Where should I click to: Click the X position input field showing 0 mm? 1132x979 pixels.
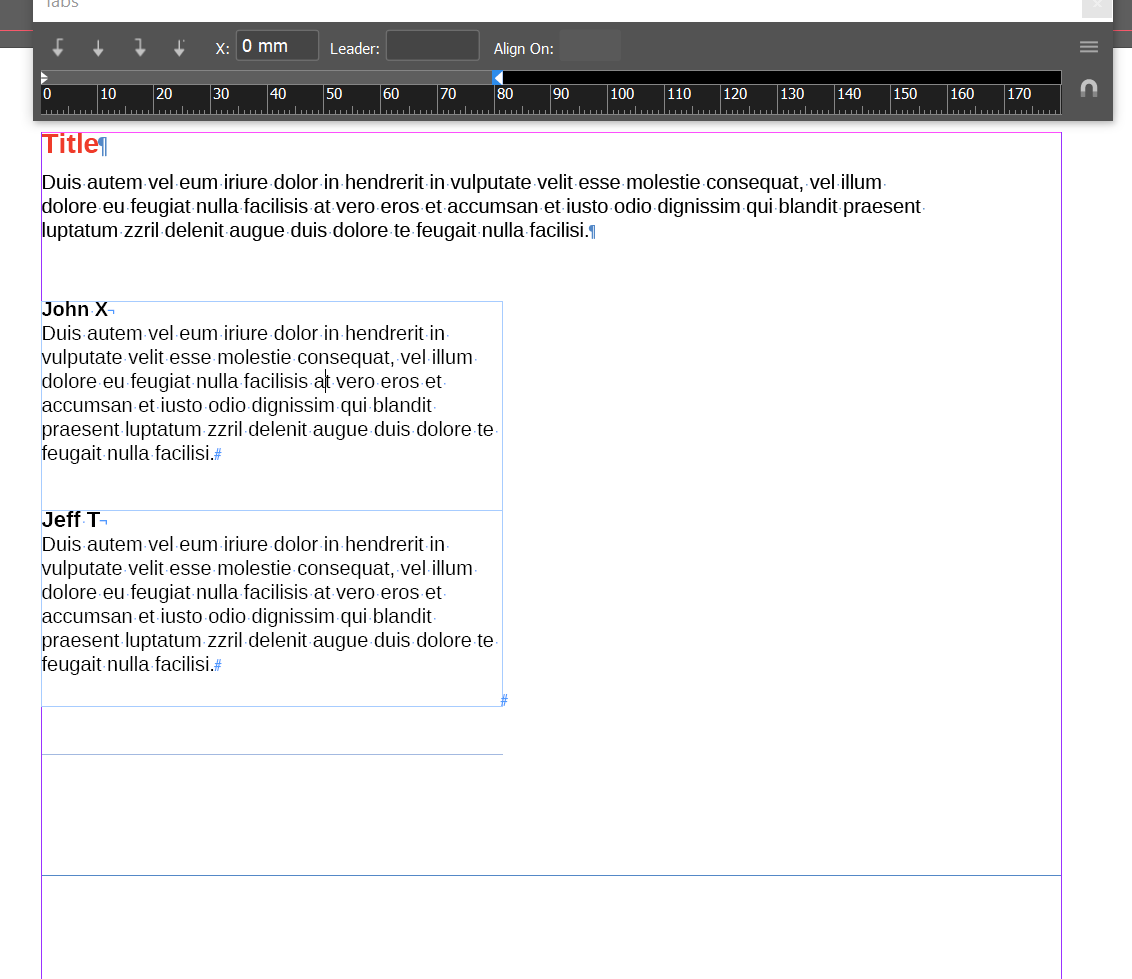click(277, 45)
